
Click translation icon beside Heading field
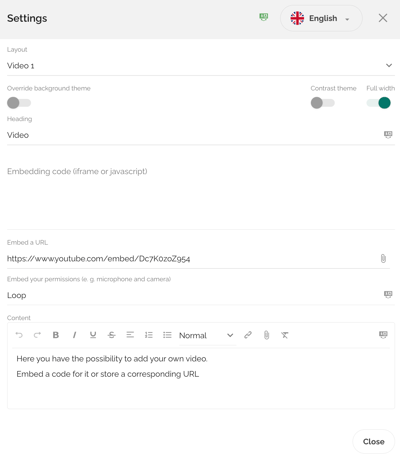pyautogui.click(x=388, y=135)
